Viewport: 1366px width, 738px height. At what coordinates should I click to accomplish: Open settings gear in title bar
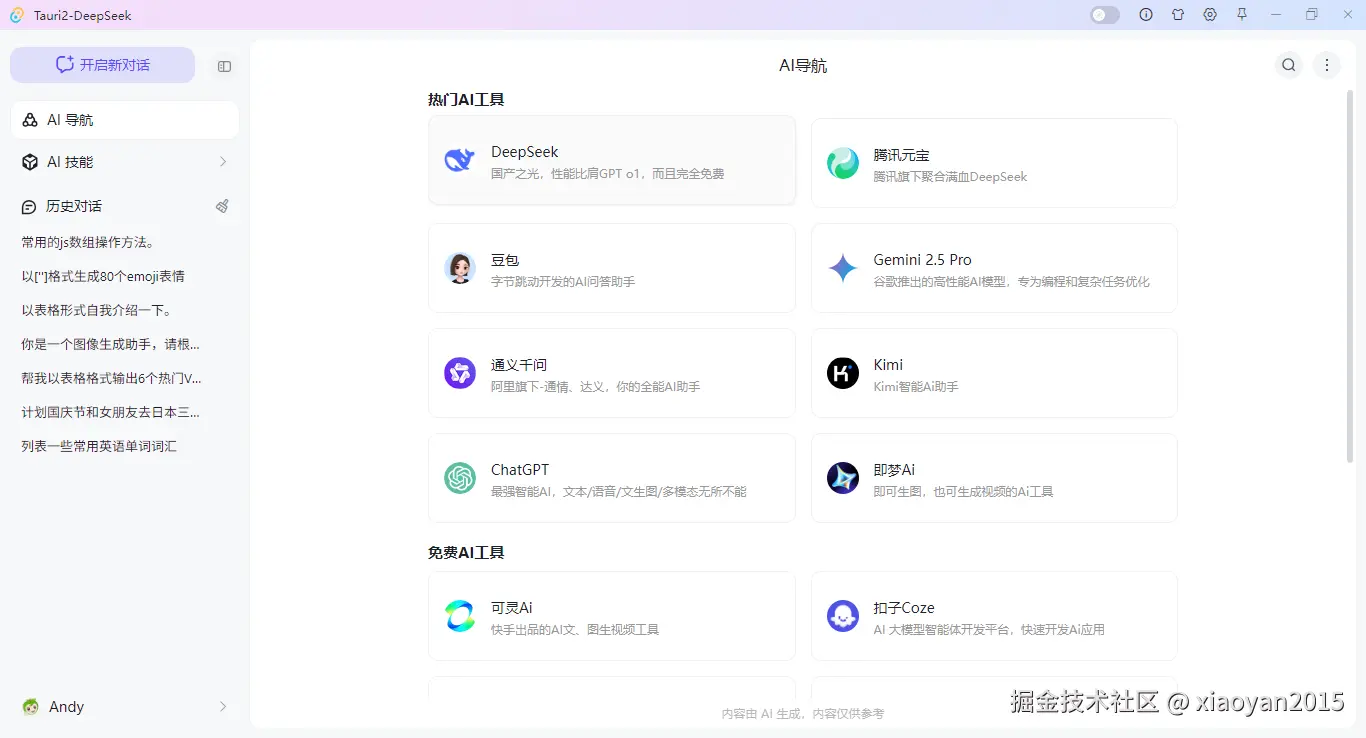[1210, 15]
